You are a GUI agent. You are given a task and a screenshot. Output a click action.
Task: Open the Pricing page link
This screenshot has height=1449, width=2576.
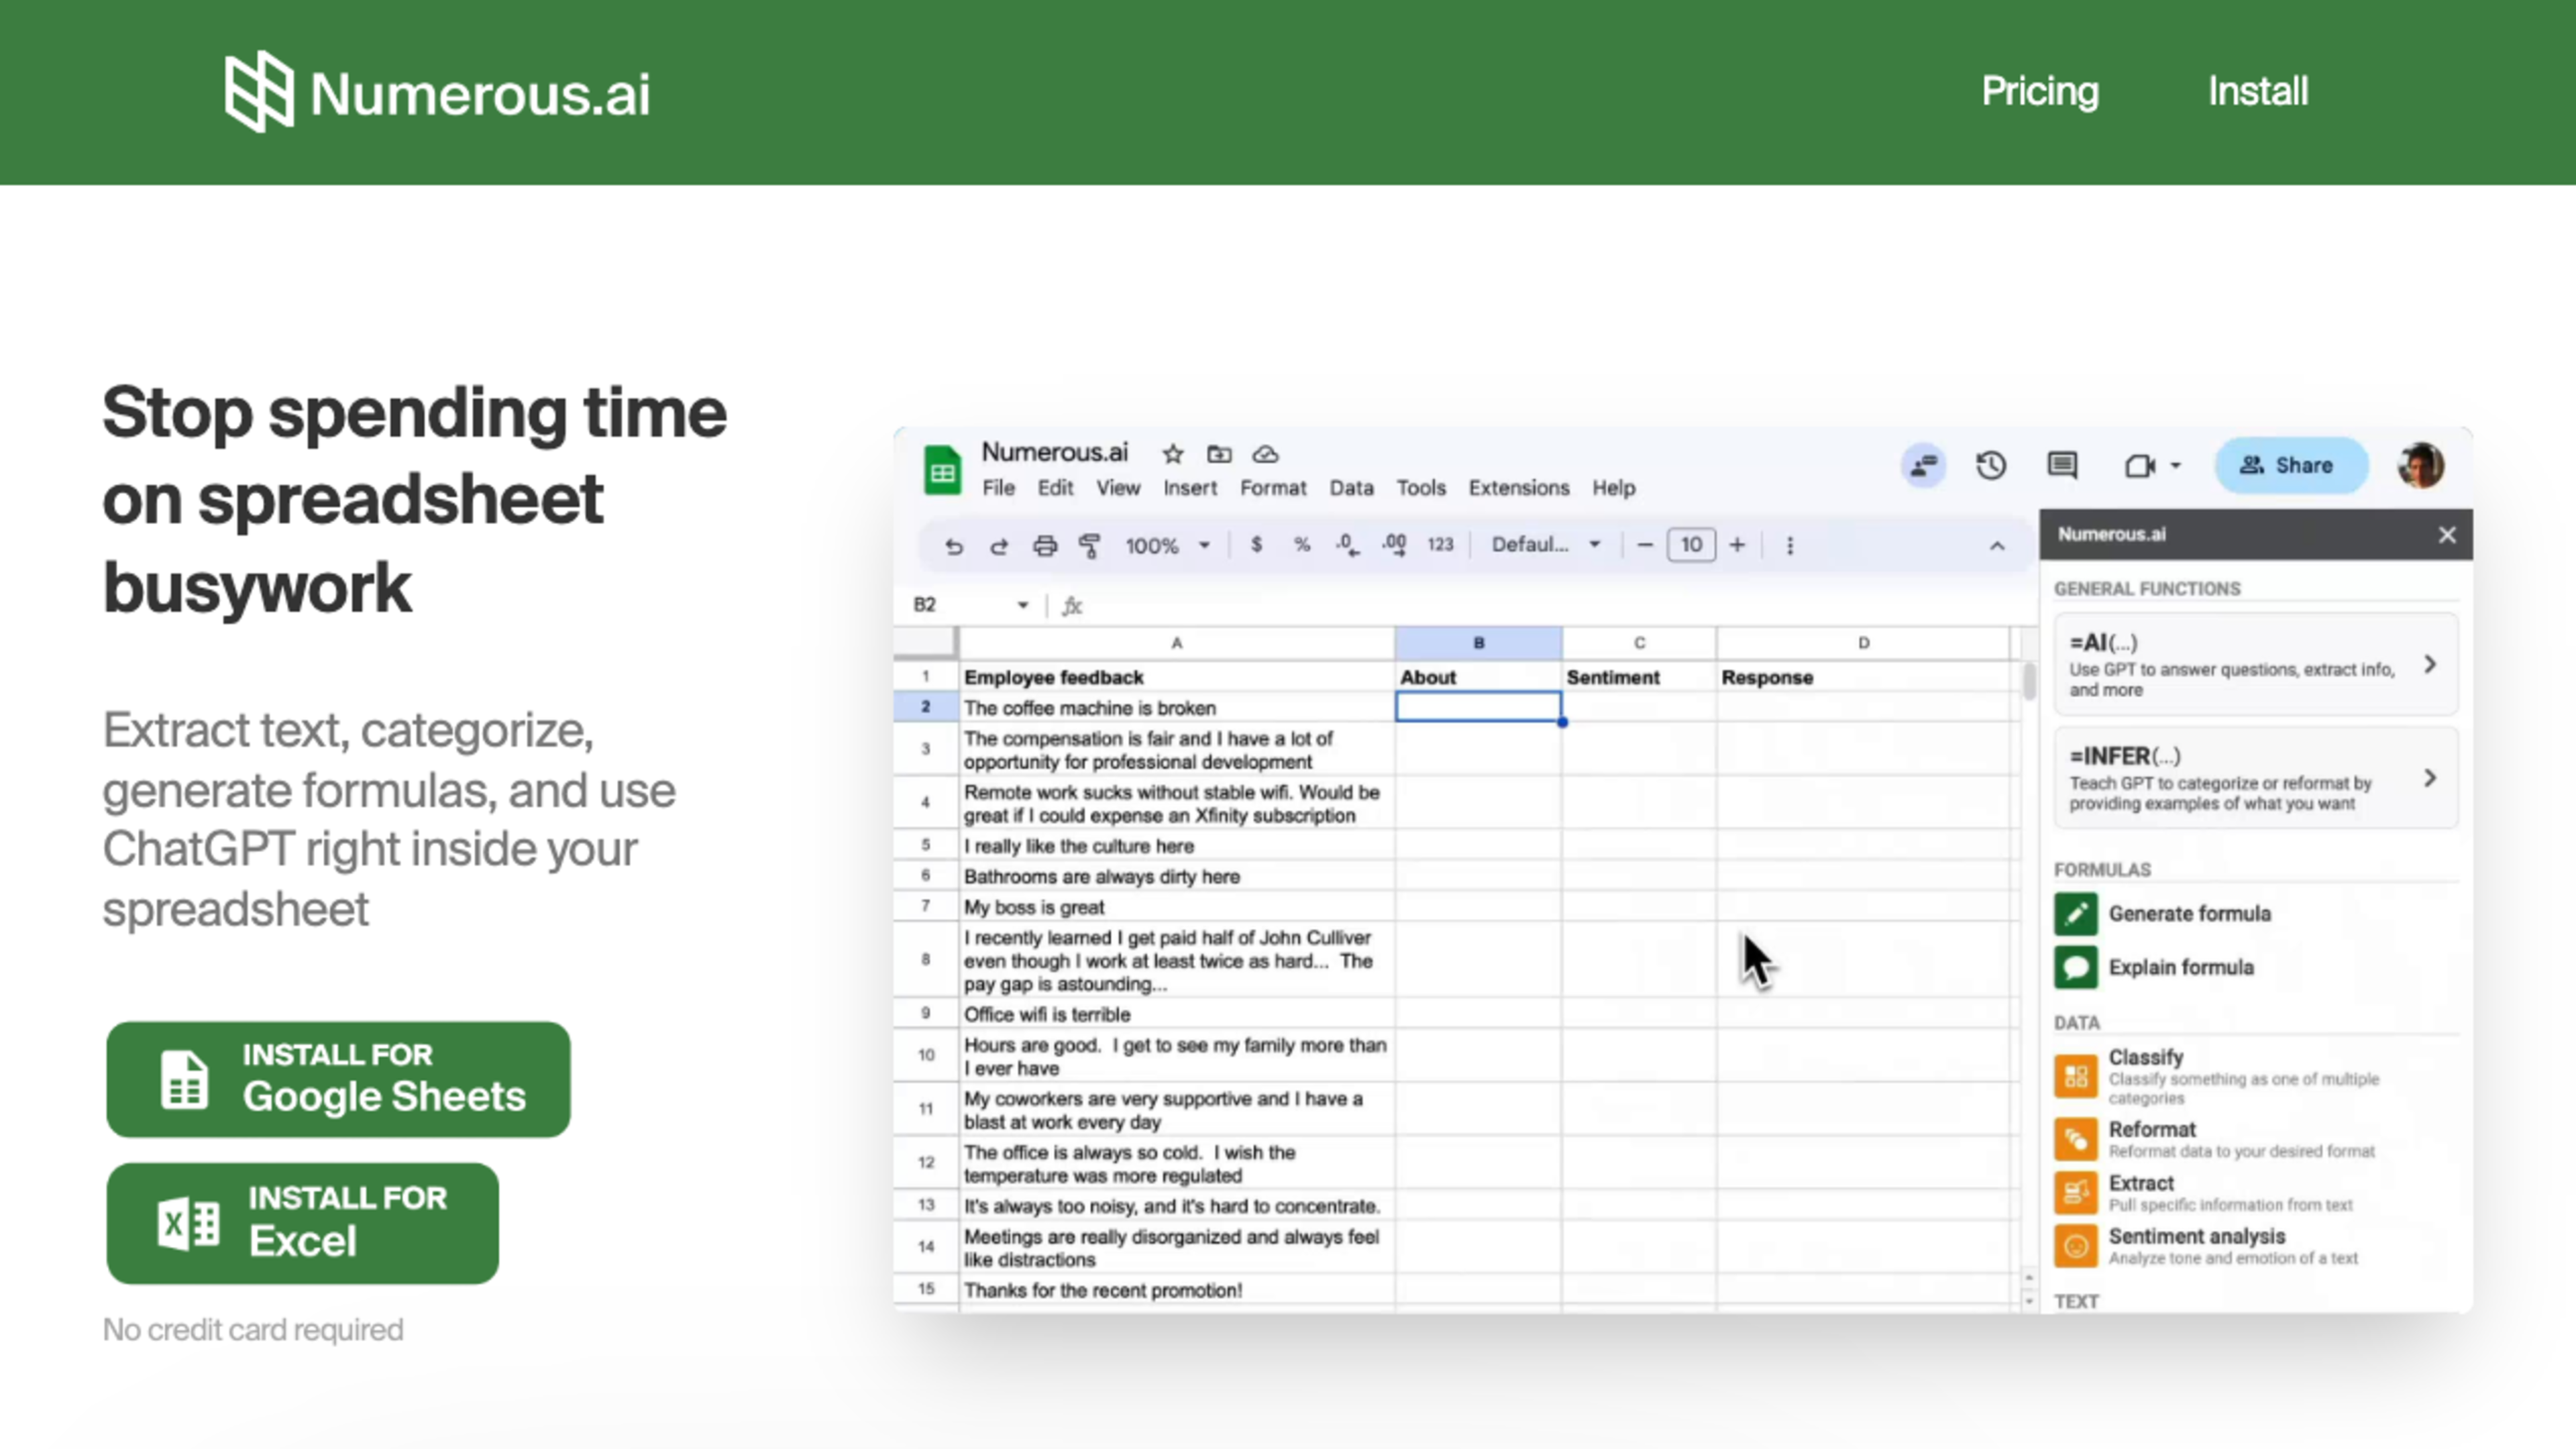point(2040,91)
